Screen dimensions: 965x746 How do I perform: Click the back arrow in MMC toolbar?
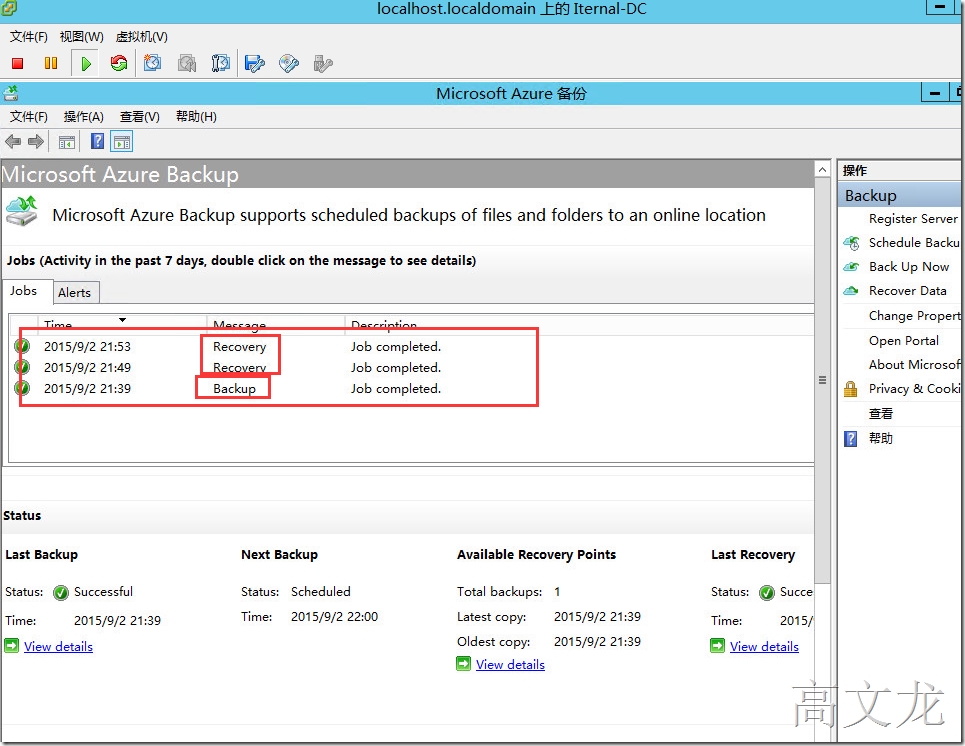click(13, 142)
